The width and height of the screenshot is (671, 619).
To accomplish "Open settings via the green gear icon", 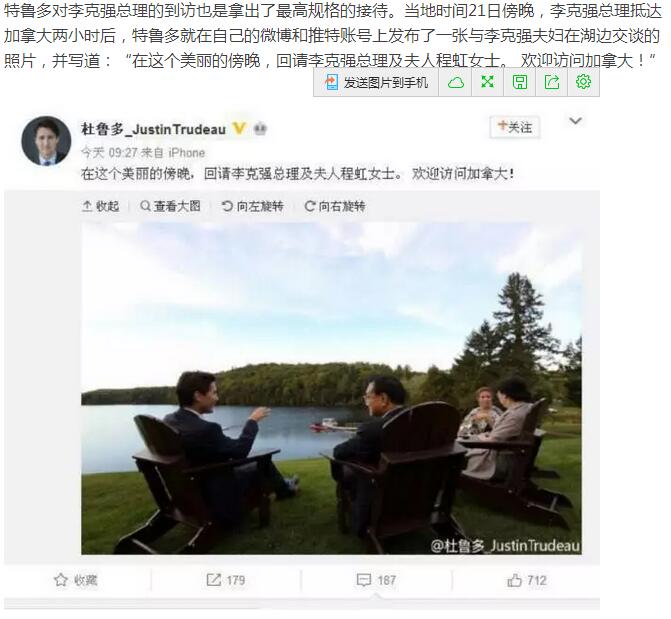I will [x=583, y=82].
